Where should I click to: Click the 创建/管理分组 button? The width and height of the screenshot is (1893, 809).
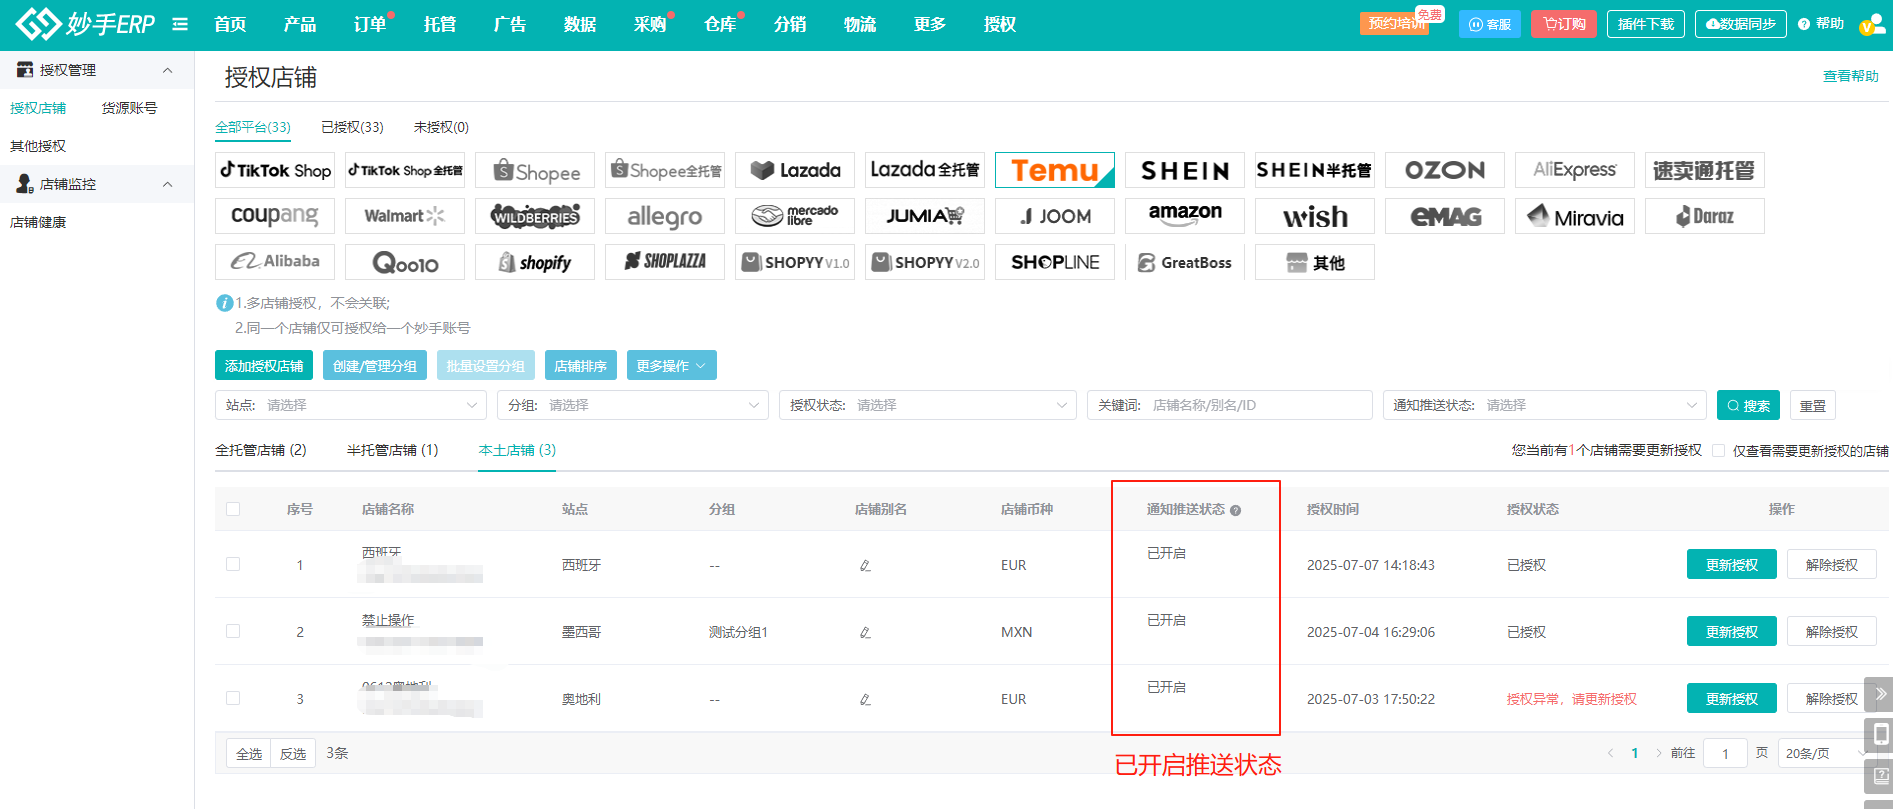[x=375, y=365]
